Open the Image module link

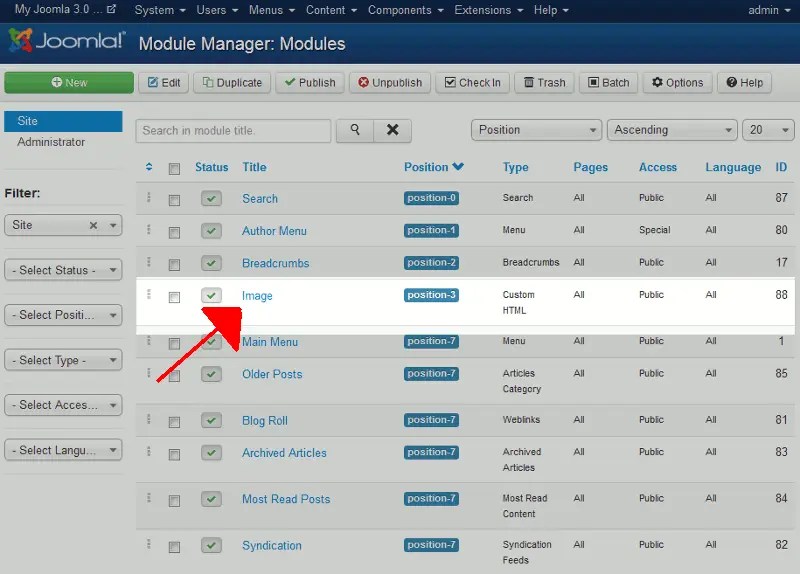tap(257, 295)
